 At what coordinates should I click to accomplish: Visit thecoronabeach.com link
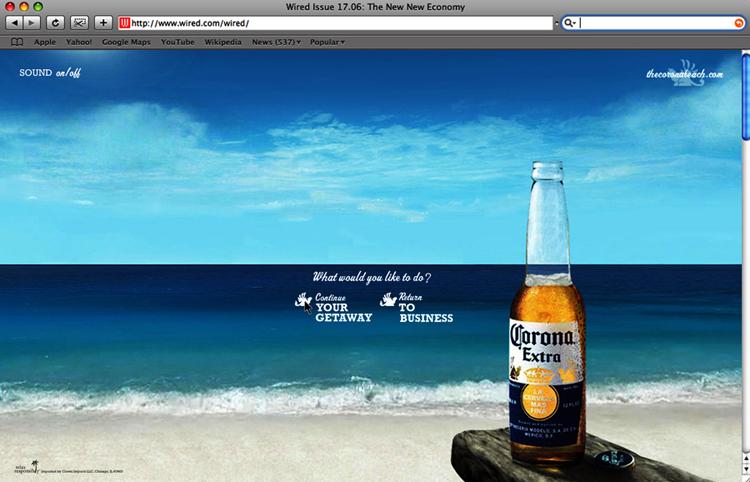click(684, 74)
